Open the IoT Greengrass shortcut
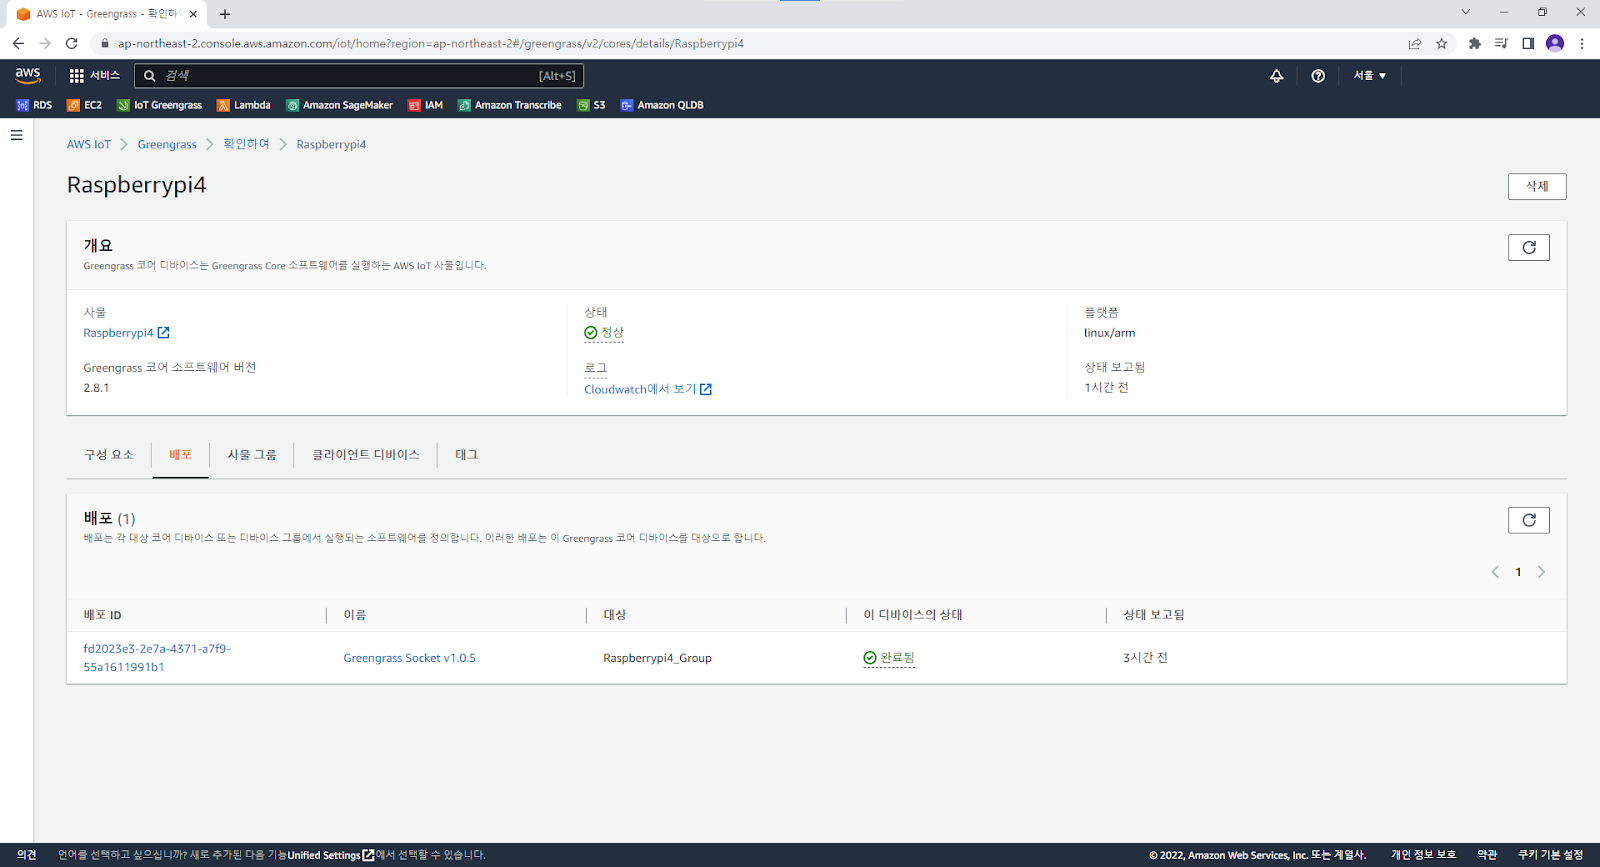The width and height of the screenshot is (1600, 867). click(x=160, y=105)
